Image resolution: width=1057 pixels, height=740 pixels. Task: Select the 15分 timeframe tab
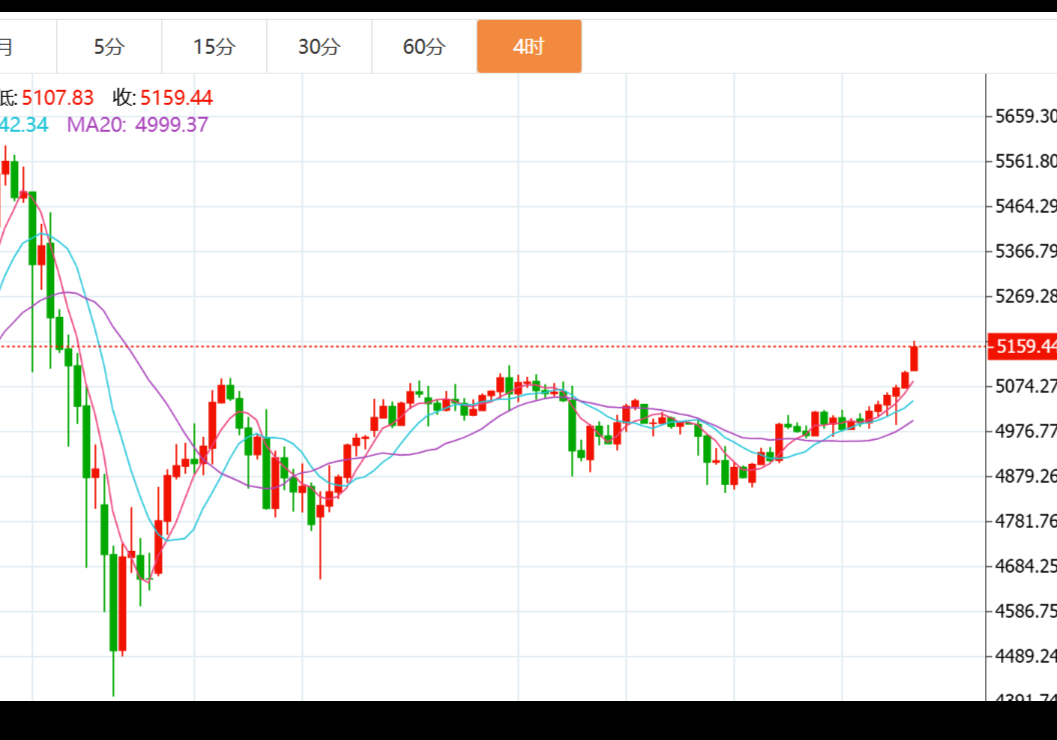(x=214, y=47)
